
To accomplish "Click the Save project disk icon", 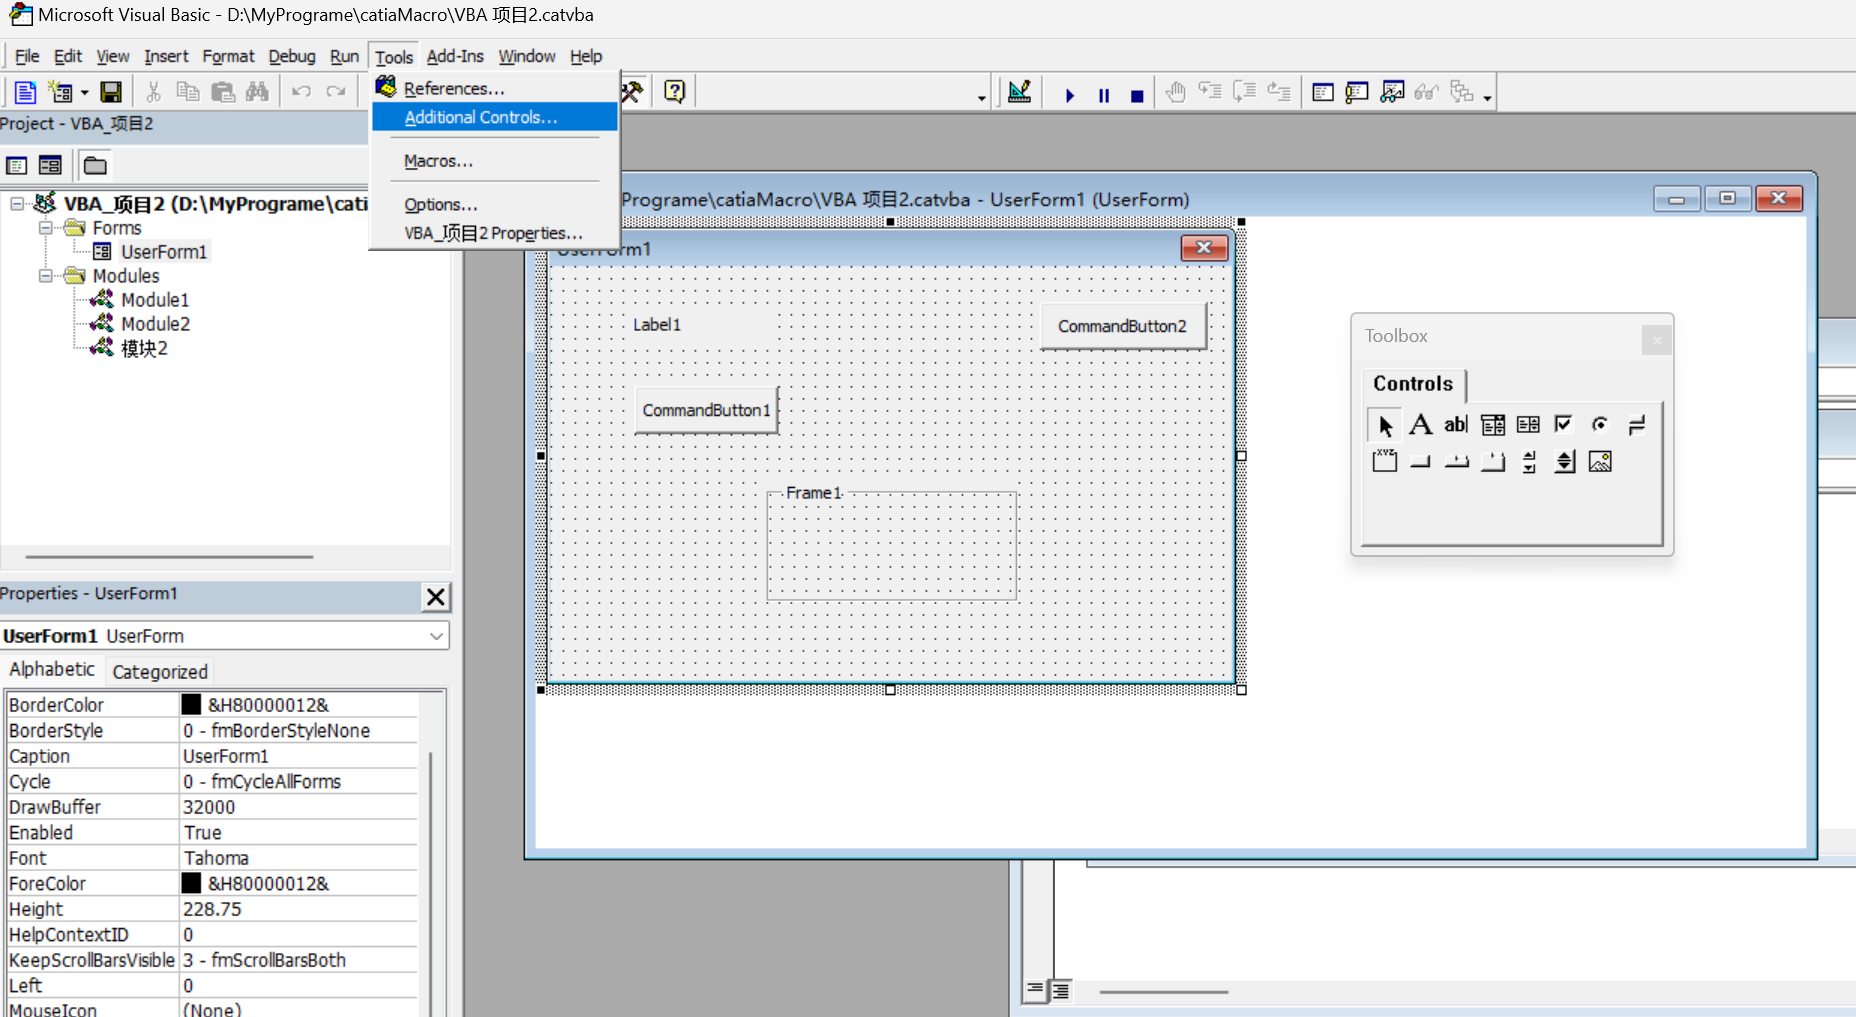I will [x=111, y=92].
